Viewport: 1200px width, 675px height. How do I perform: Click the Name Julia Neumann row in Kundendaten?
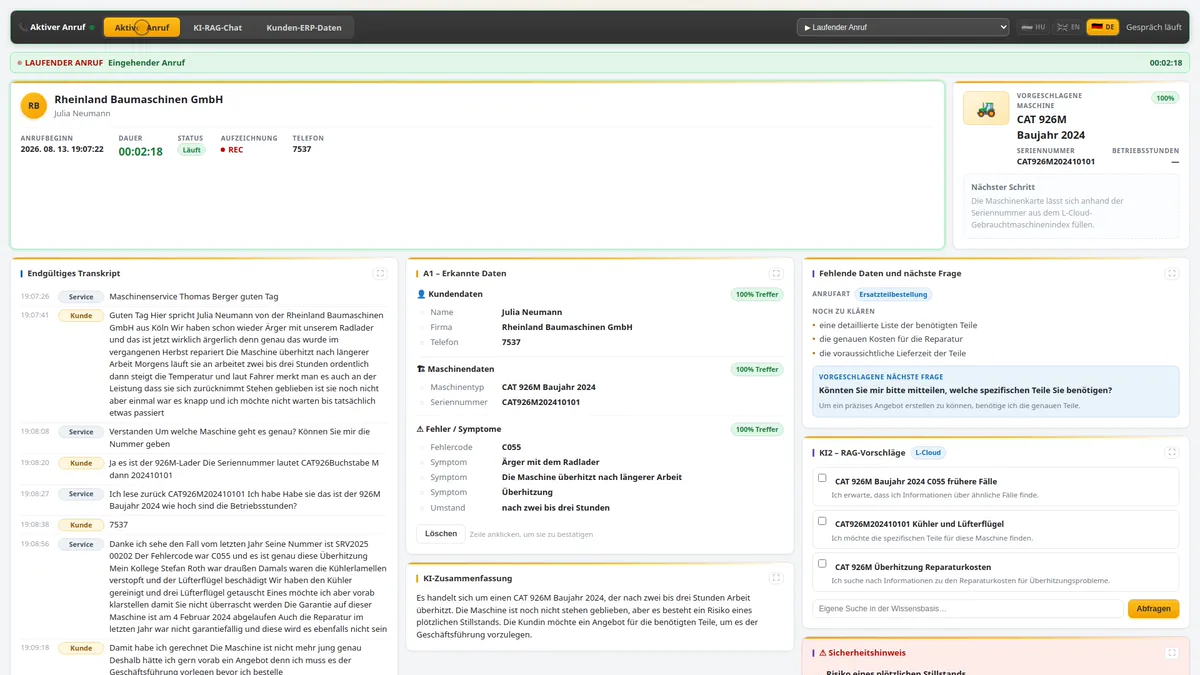coord(600,312)
